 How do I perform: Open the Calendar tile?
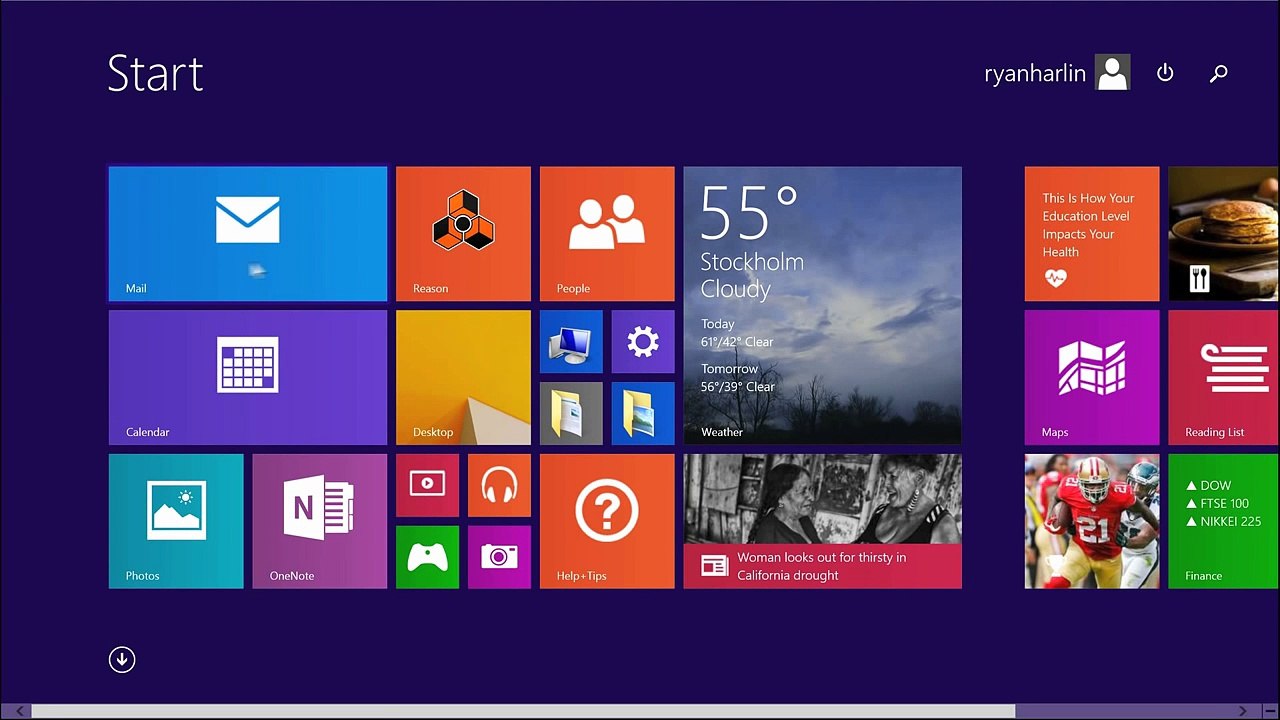click(248, 377)
